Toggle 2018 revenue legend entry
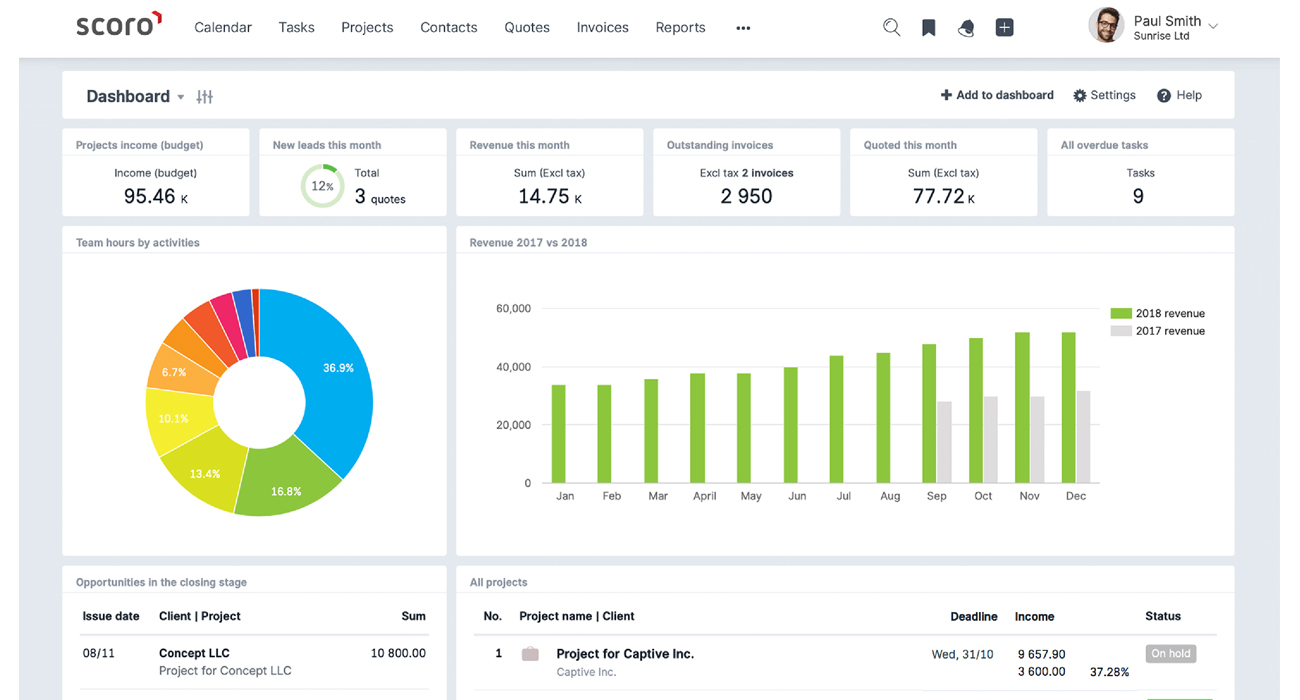Screen dimensions: 1300x700 [1158, 313]
